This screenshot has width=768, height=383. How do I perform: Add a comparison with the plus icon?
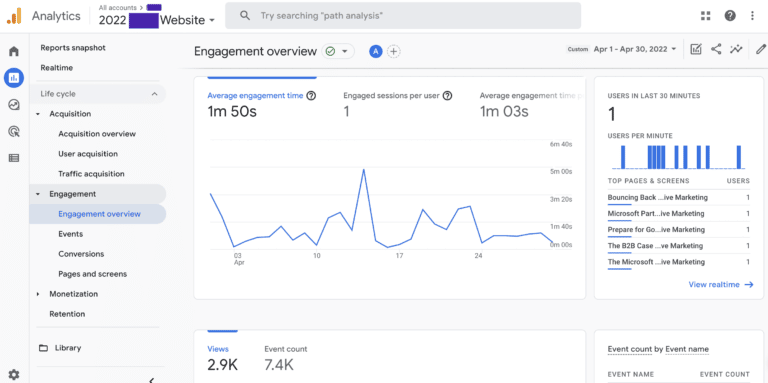(x=394, y=51)
